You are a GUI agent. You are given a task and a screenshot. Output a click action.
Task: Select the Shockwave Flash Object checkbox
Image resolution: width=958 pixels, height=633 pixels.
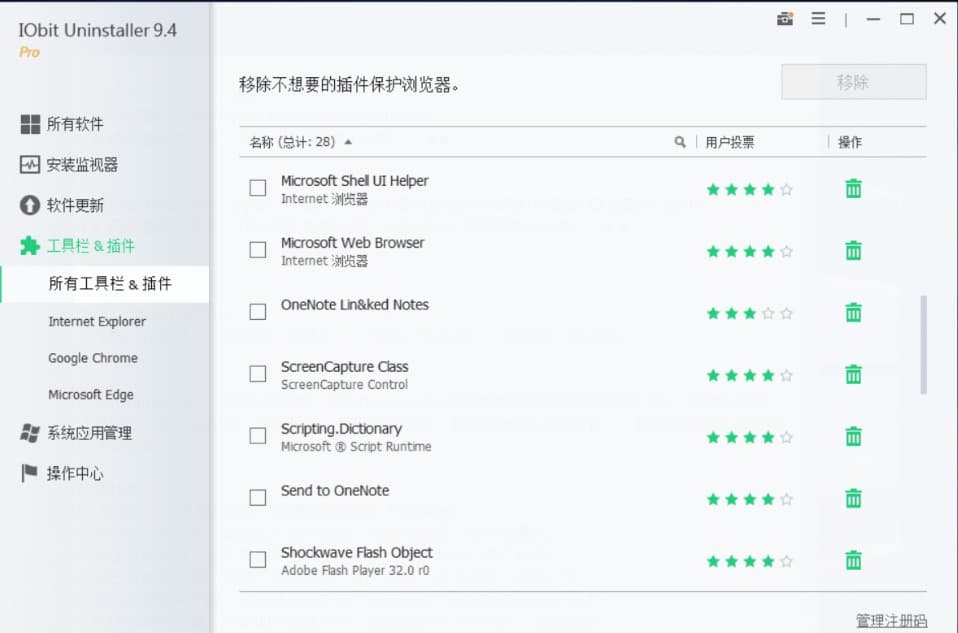click(258, 560)
